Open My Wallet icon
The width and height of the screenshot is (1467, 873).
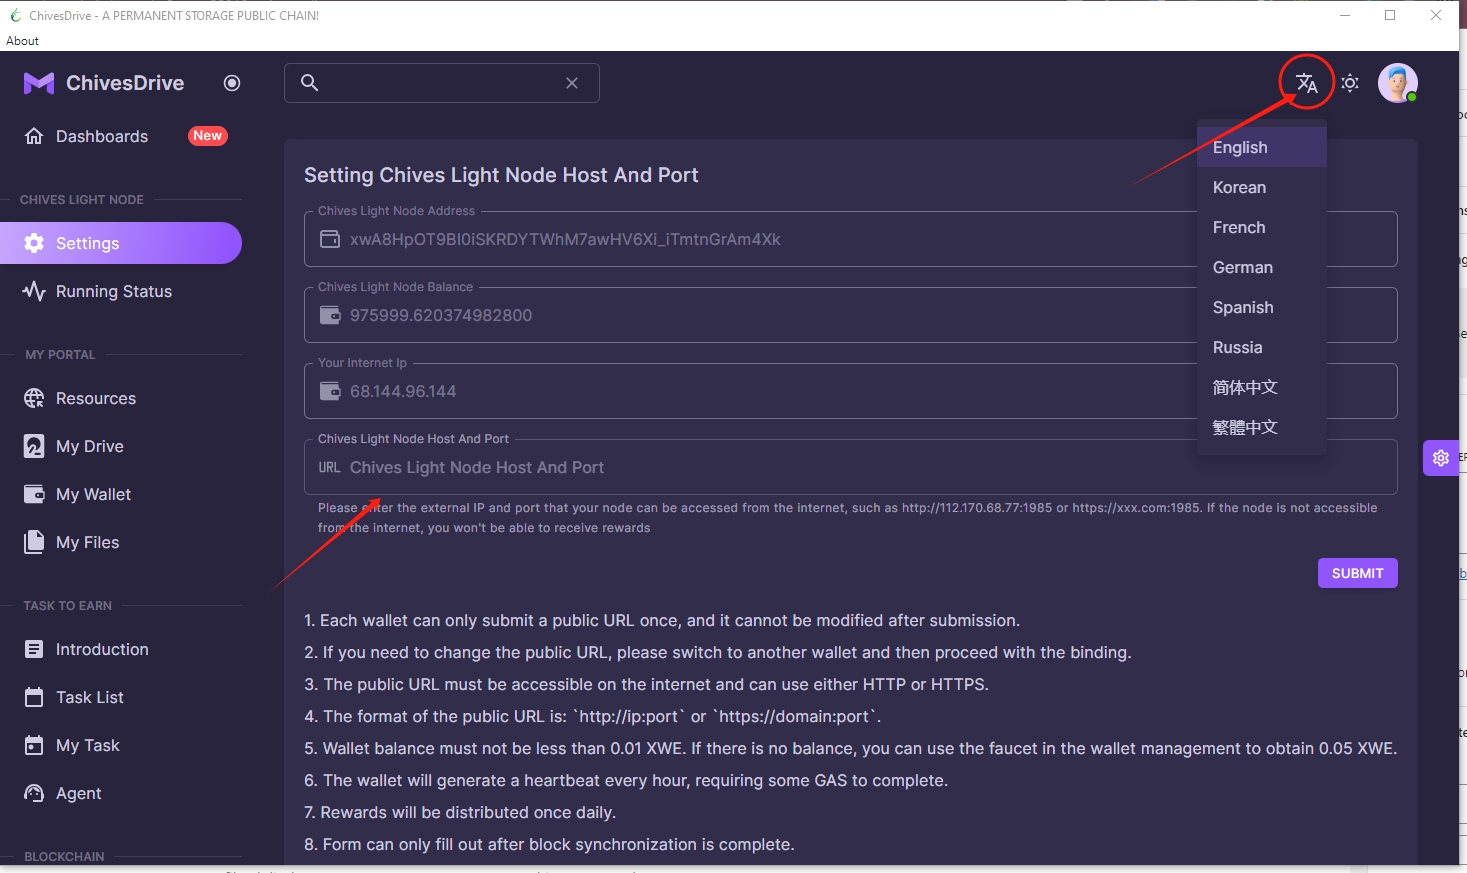pyautogui.click(x=34, y=494)
